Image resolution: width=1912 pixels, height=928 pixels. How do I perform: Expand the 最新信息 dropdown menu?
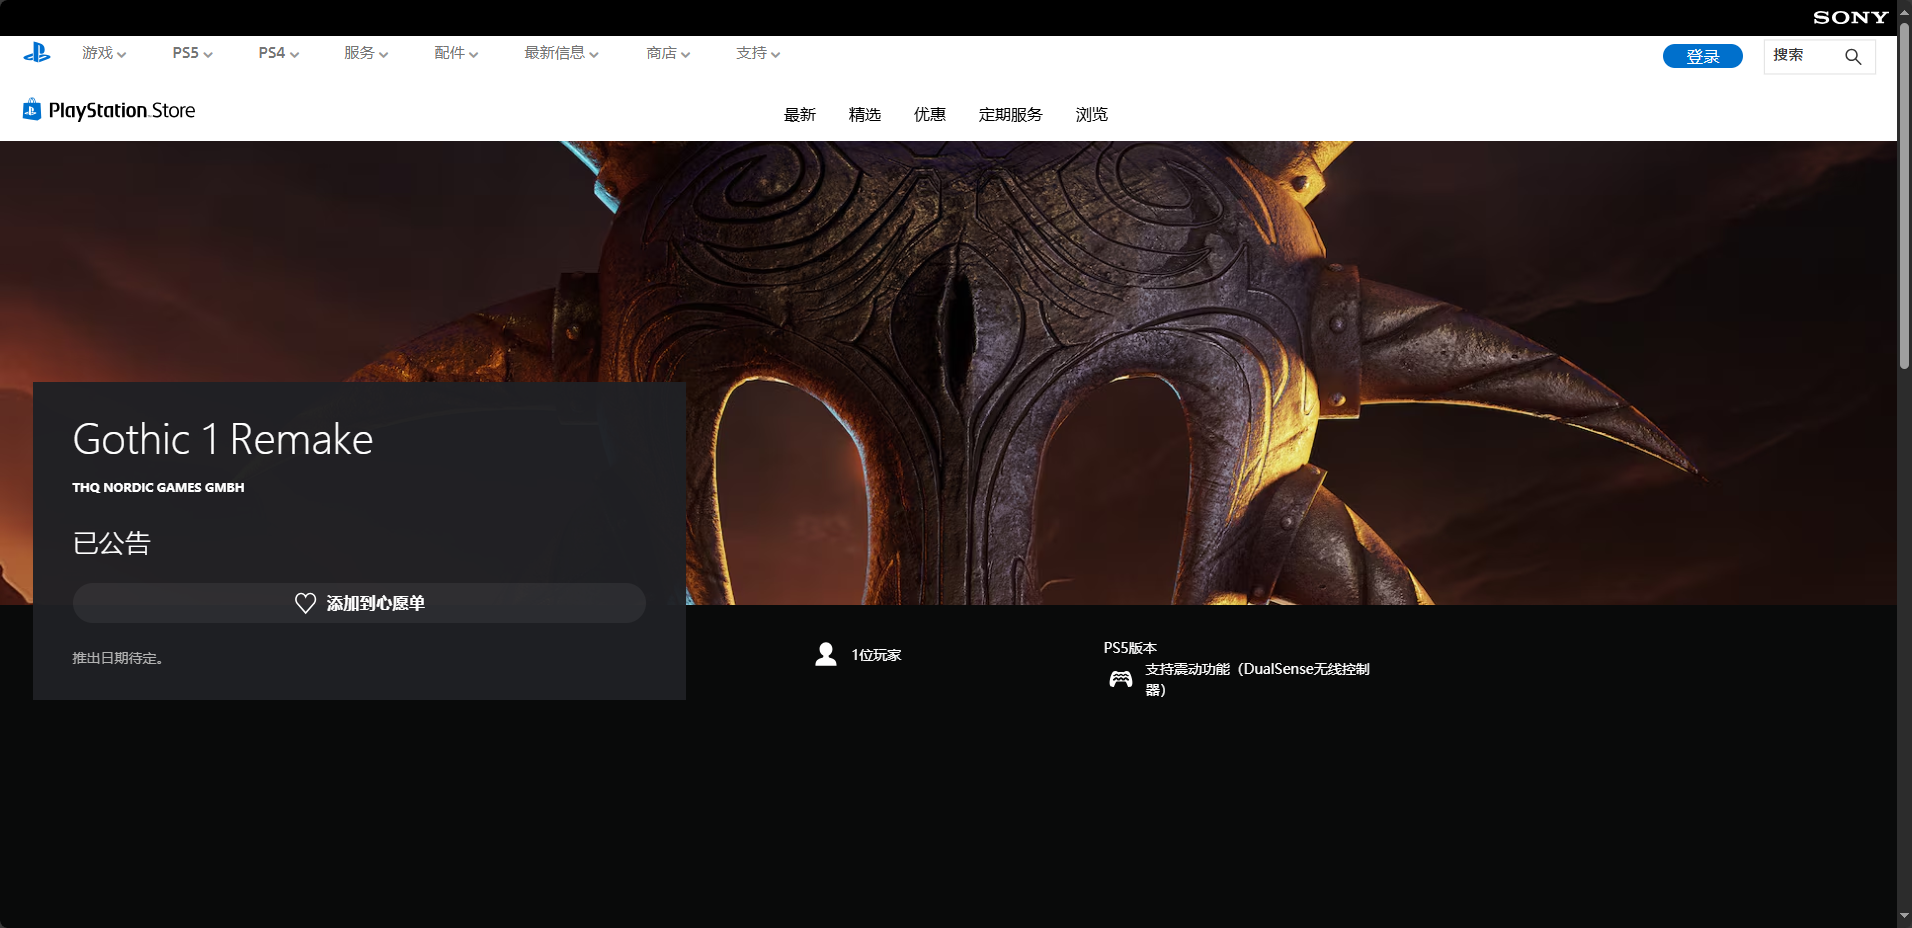click(x=561, y=53)
